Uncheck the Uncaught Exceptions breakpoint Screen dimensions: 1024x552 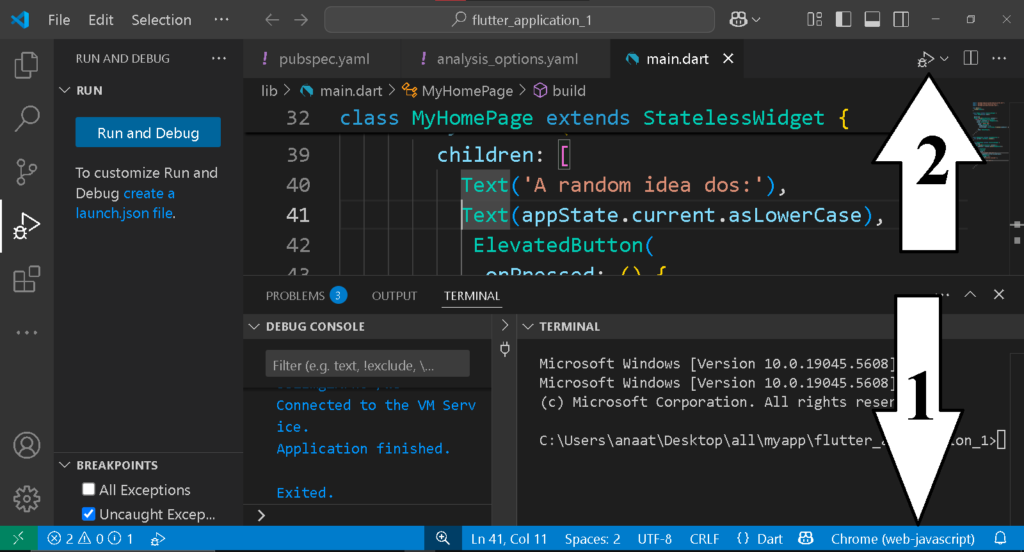tap(90, 514)
